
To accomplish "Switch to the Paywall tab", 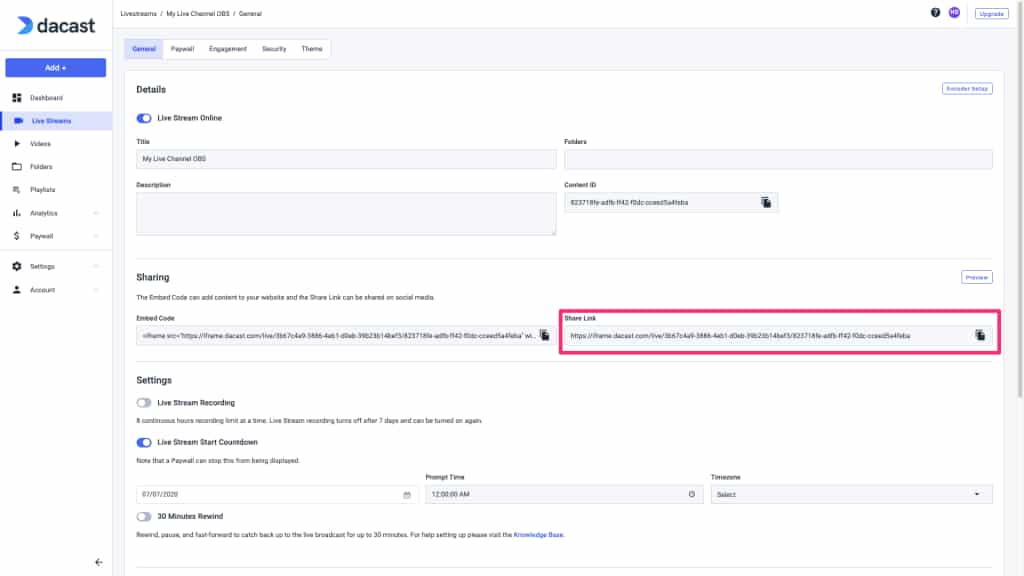I will [x=182, y=49].
